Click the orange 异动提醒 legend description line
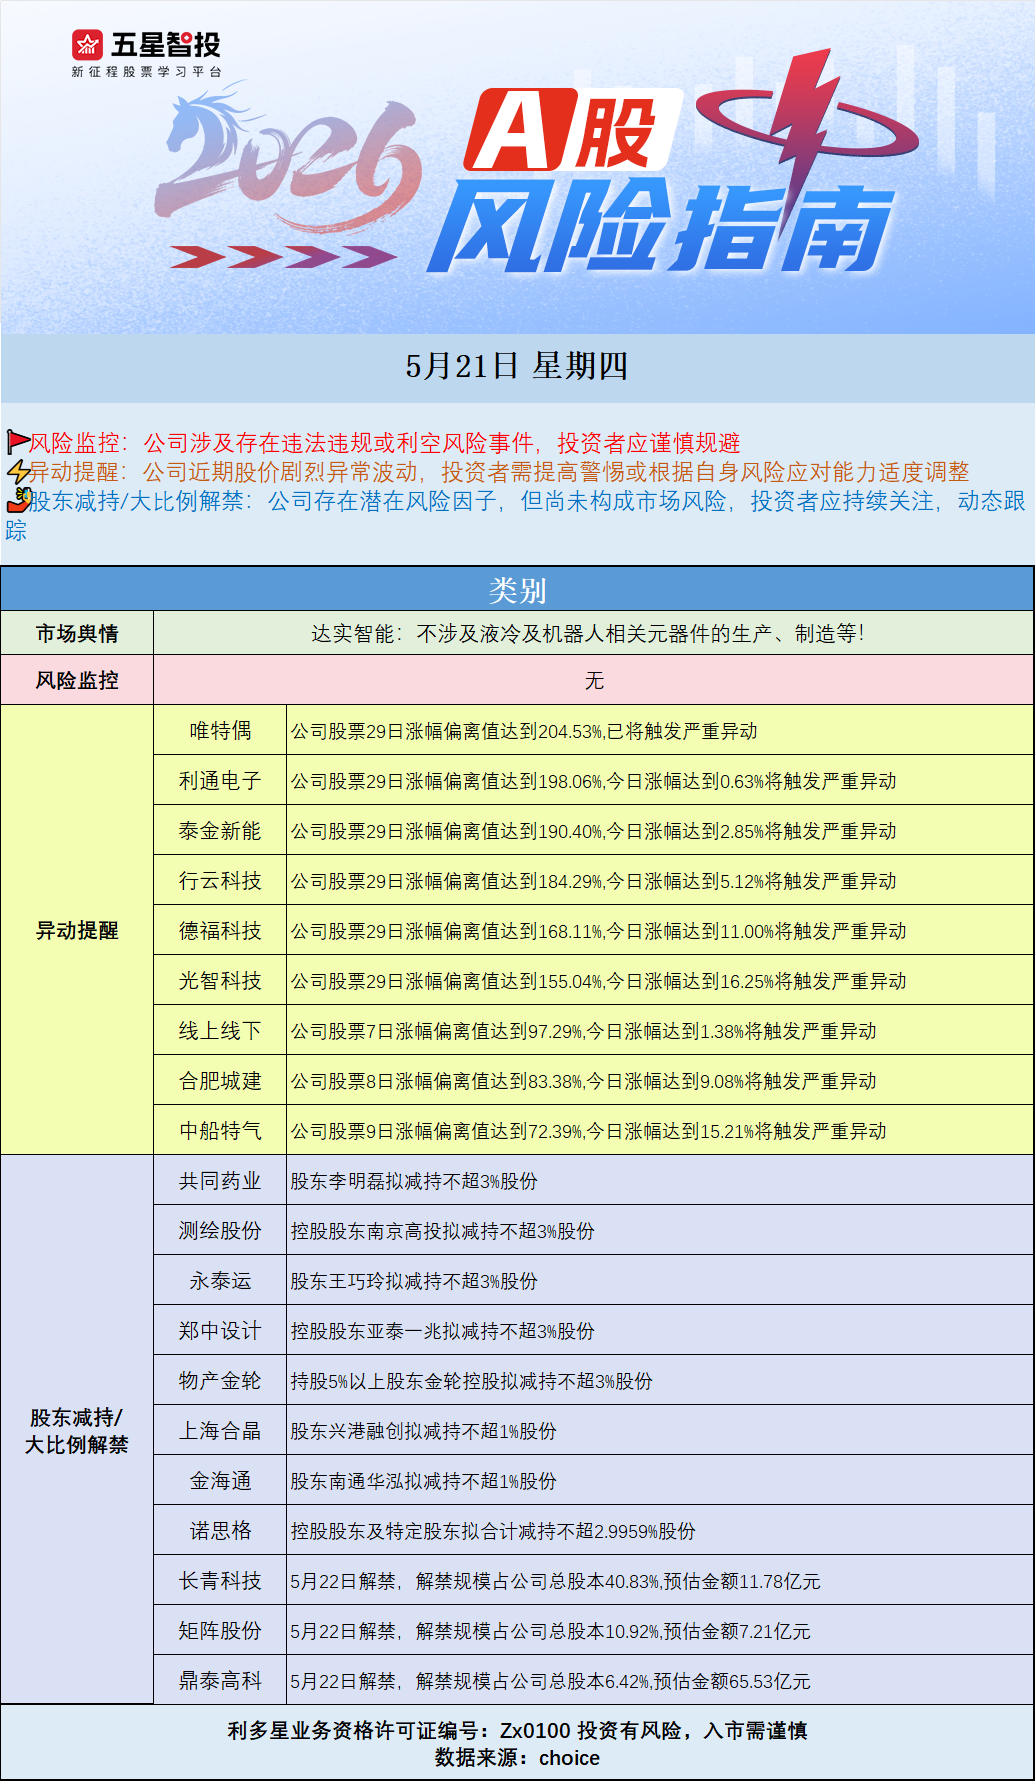 click(x=499, y=471)
